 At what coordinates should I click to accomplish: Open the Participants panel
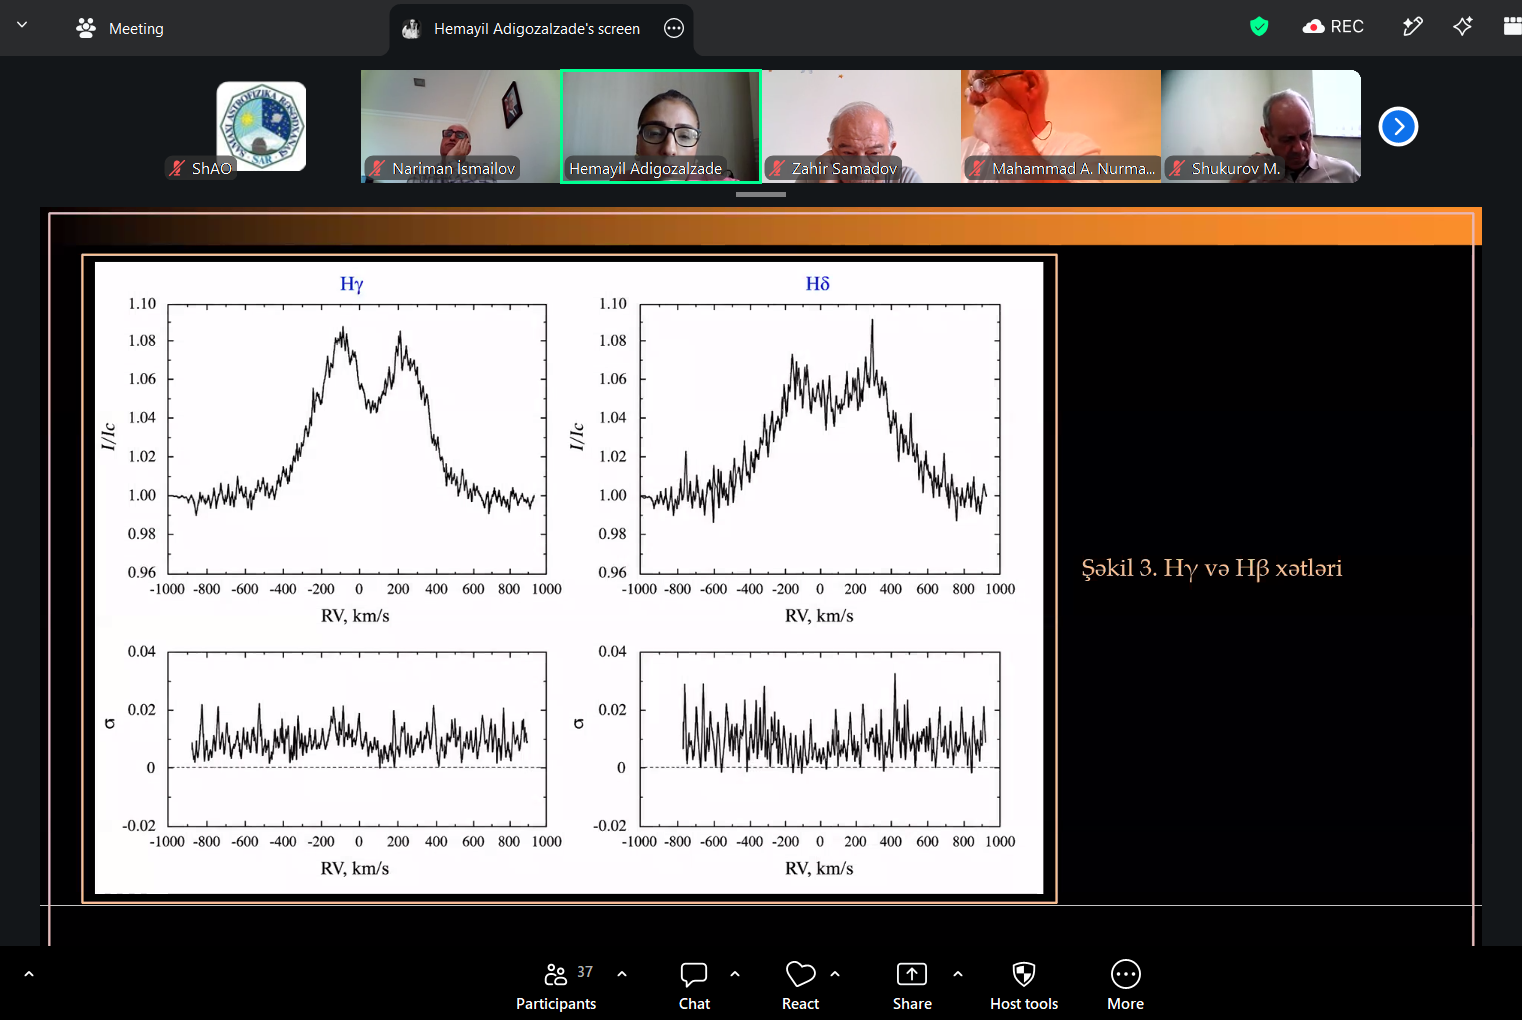pos(556,986)
